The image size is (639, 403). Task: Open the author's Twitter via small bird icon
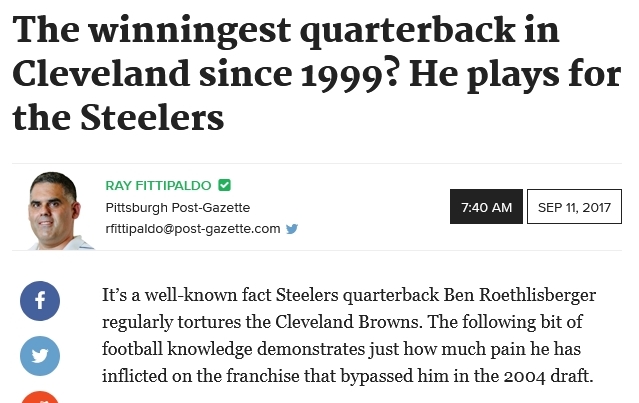pyautogui.click(x=292, y=229)
